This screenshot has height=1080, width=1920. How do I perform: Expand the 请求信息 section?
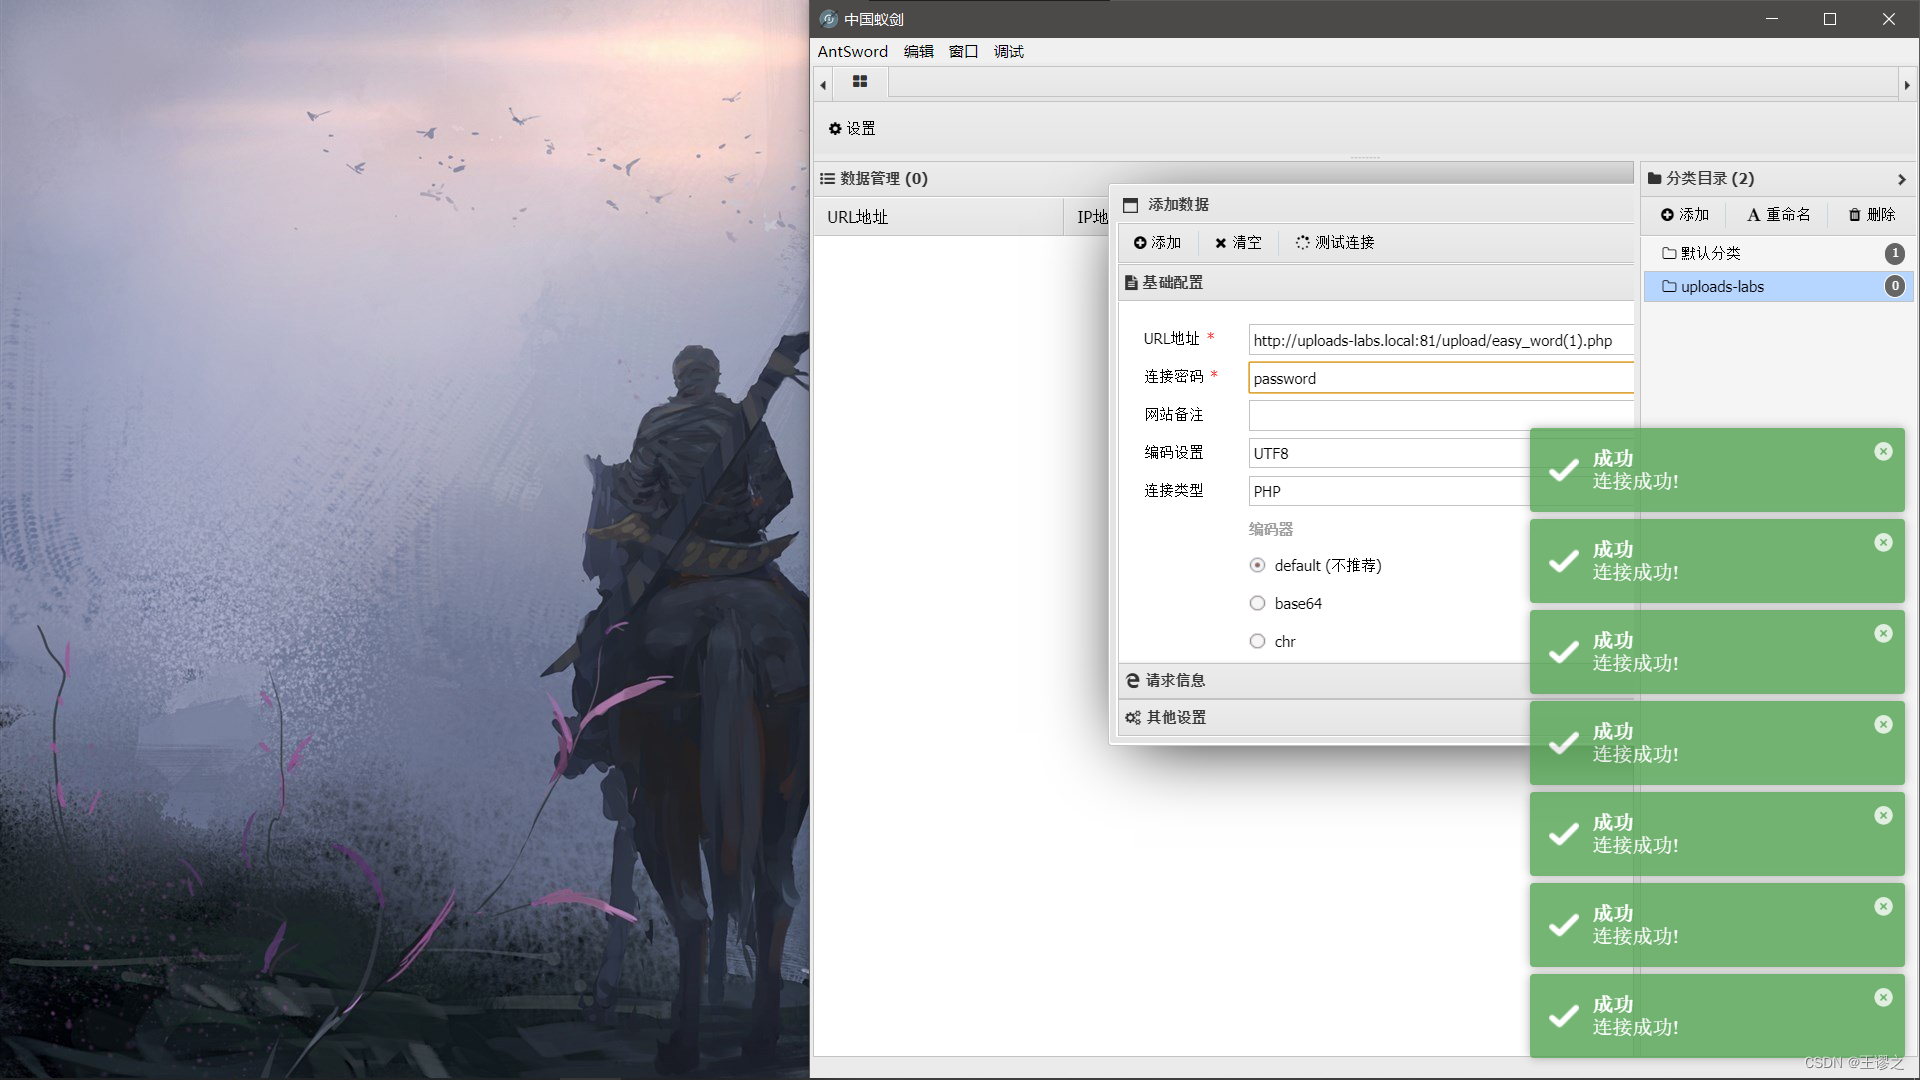pyautogui.click(x=1325, y=680)
